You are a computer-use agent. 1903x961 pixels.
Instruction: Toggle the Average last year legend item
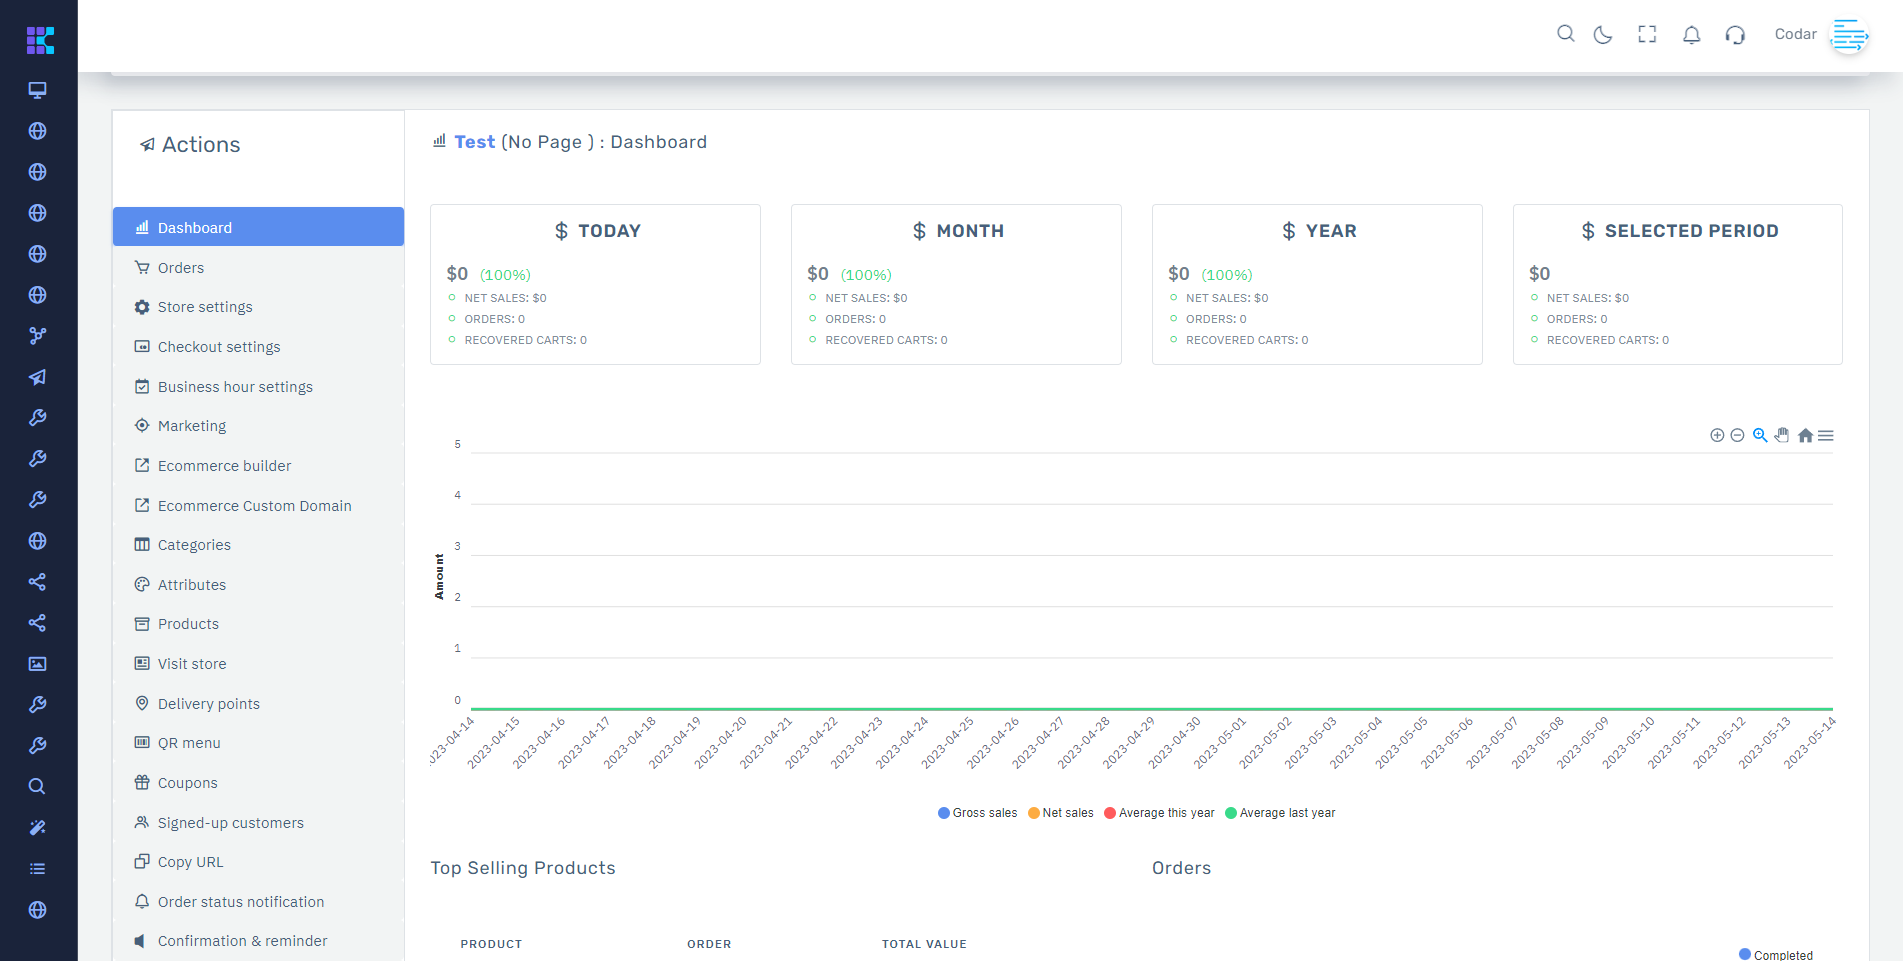(1280, 812)
